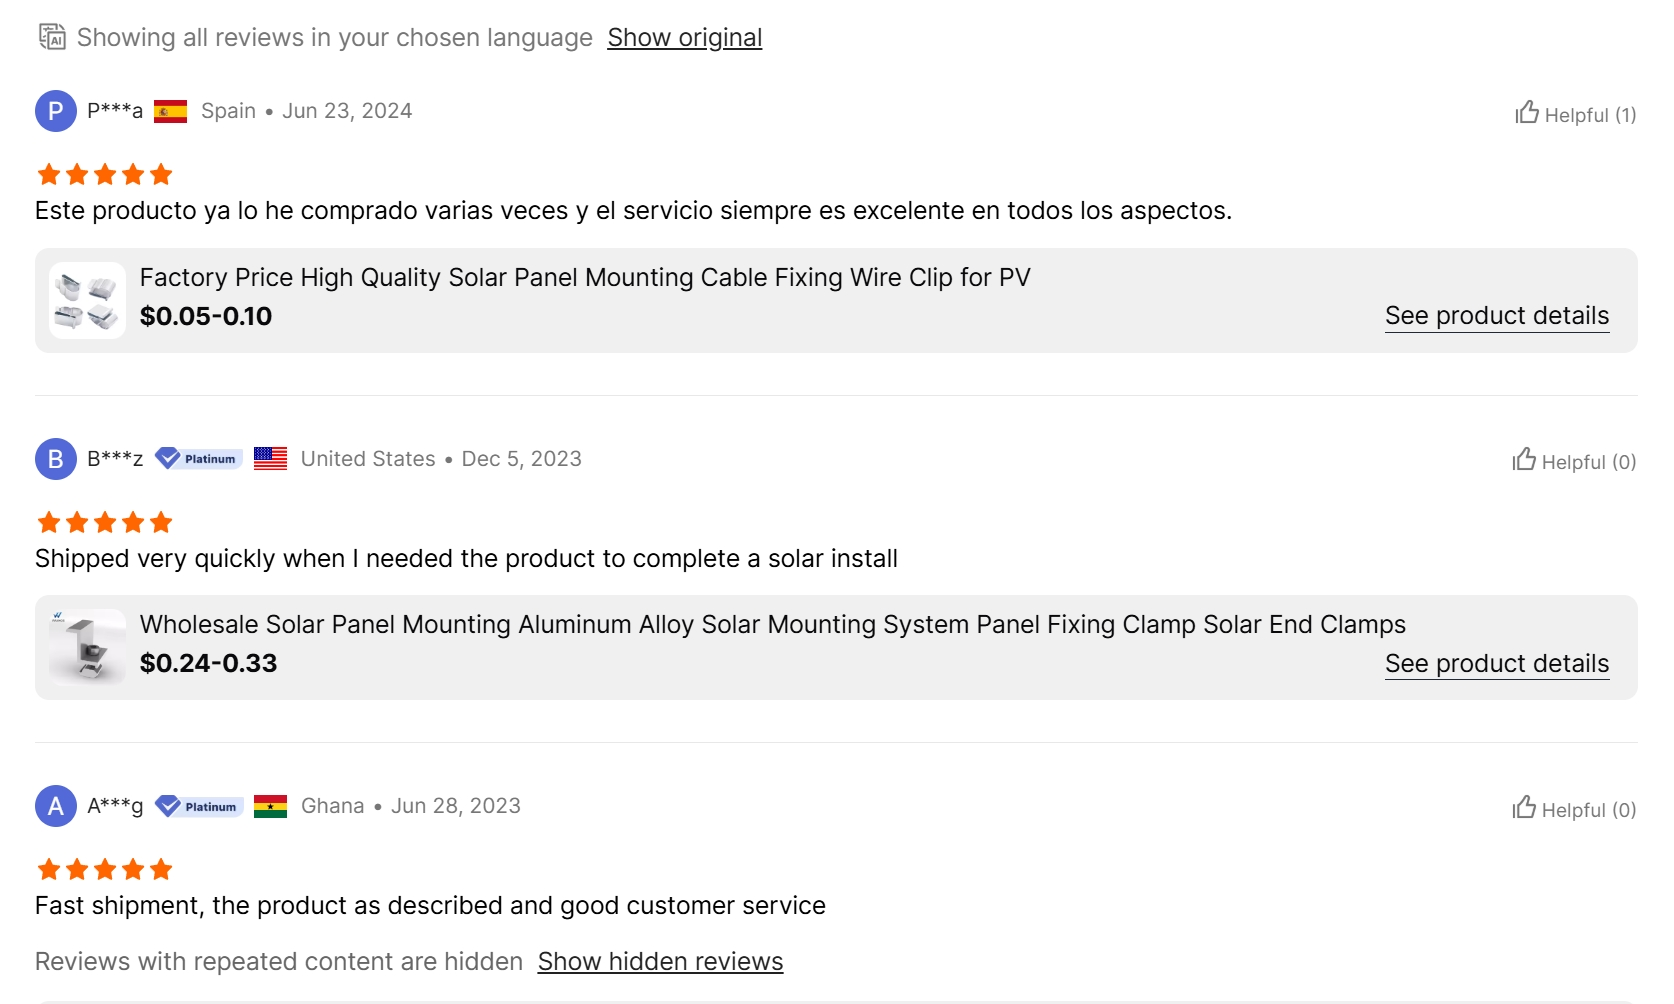Click the Spain flag icon next to P***a
1674x1004 pixels.
(x=171, y=111)
